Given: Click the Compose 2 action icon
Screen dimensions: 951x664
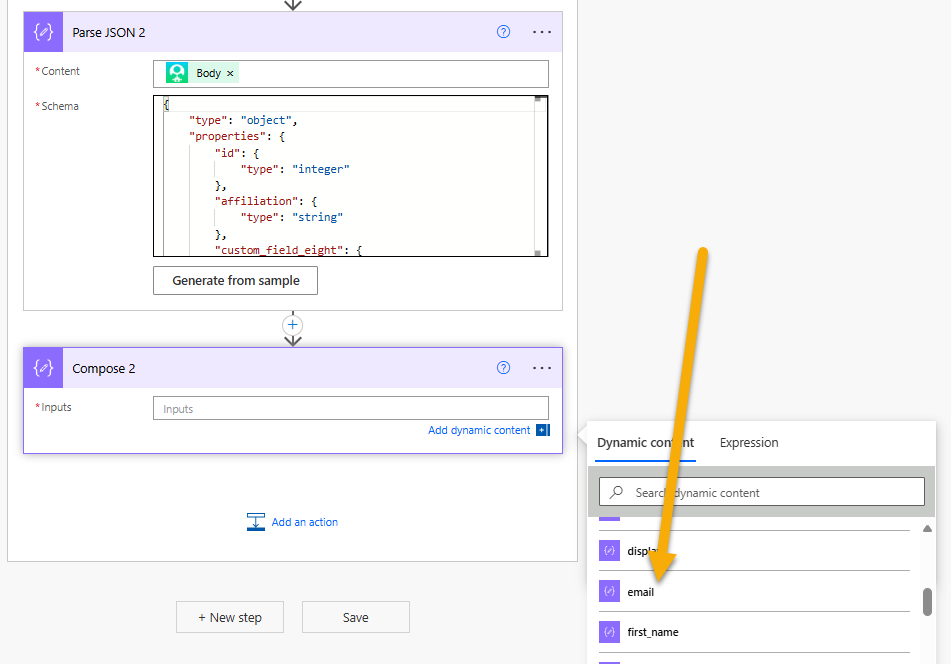Looking at the screenshot, I should pos(43,368).
